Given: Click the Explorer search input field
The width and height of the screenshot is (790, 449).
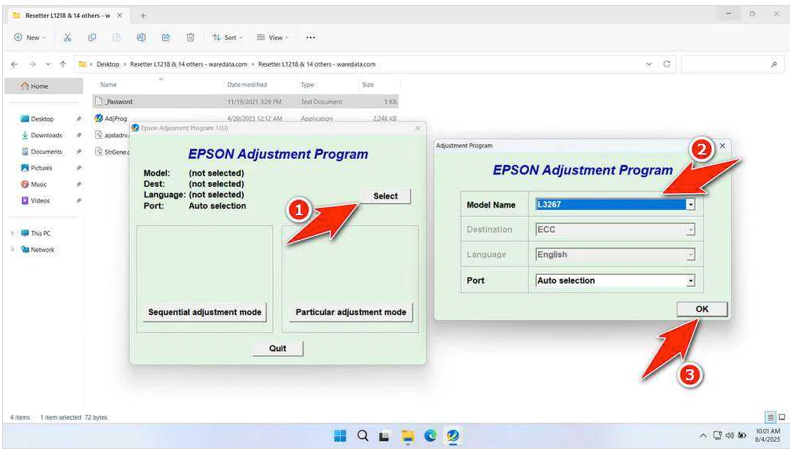Looking at the screenshot, I should (730, 64).
